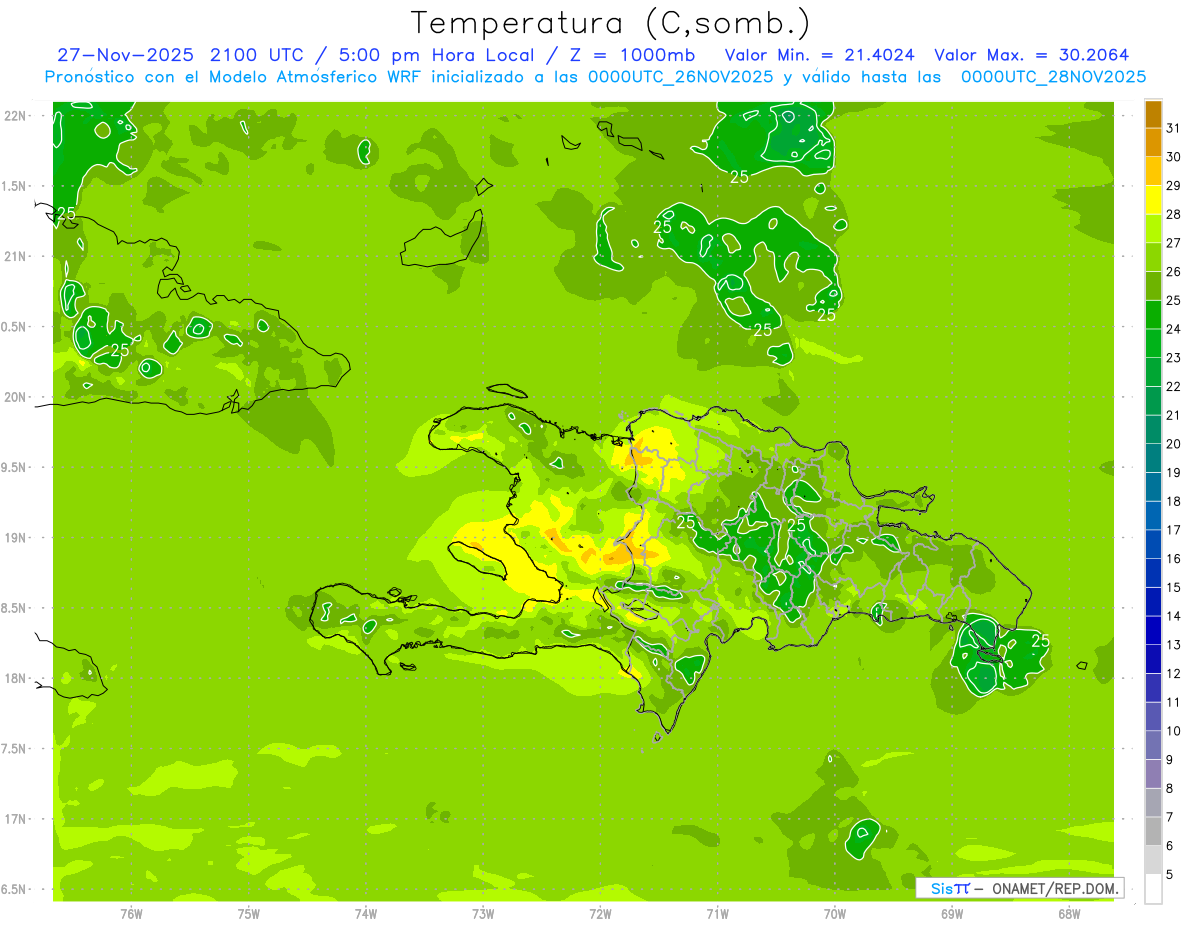This screenshot has width=1200, height=927.
Task: Click the "68W" longitude axis label
Action: 1069,914
